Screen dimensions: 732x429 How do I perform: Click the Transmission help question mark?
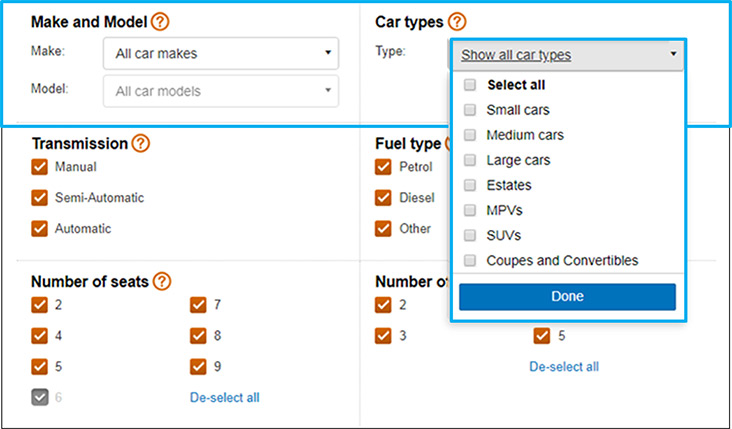coord(141,143)
